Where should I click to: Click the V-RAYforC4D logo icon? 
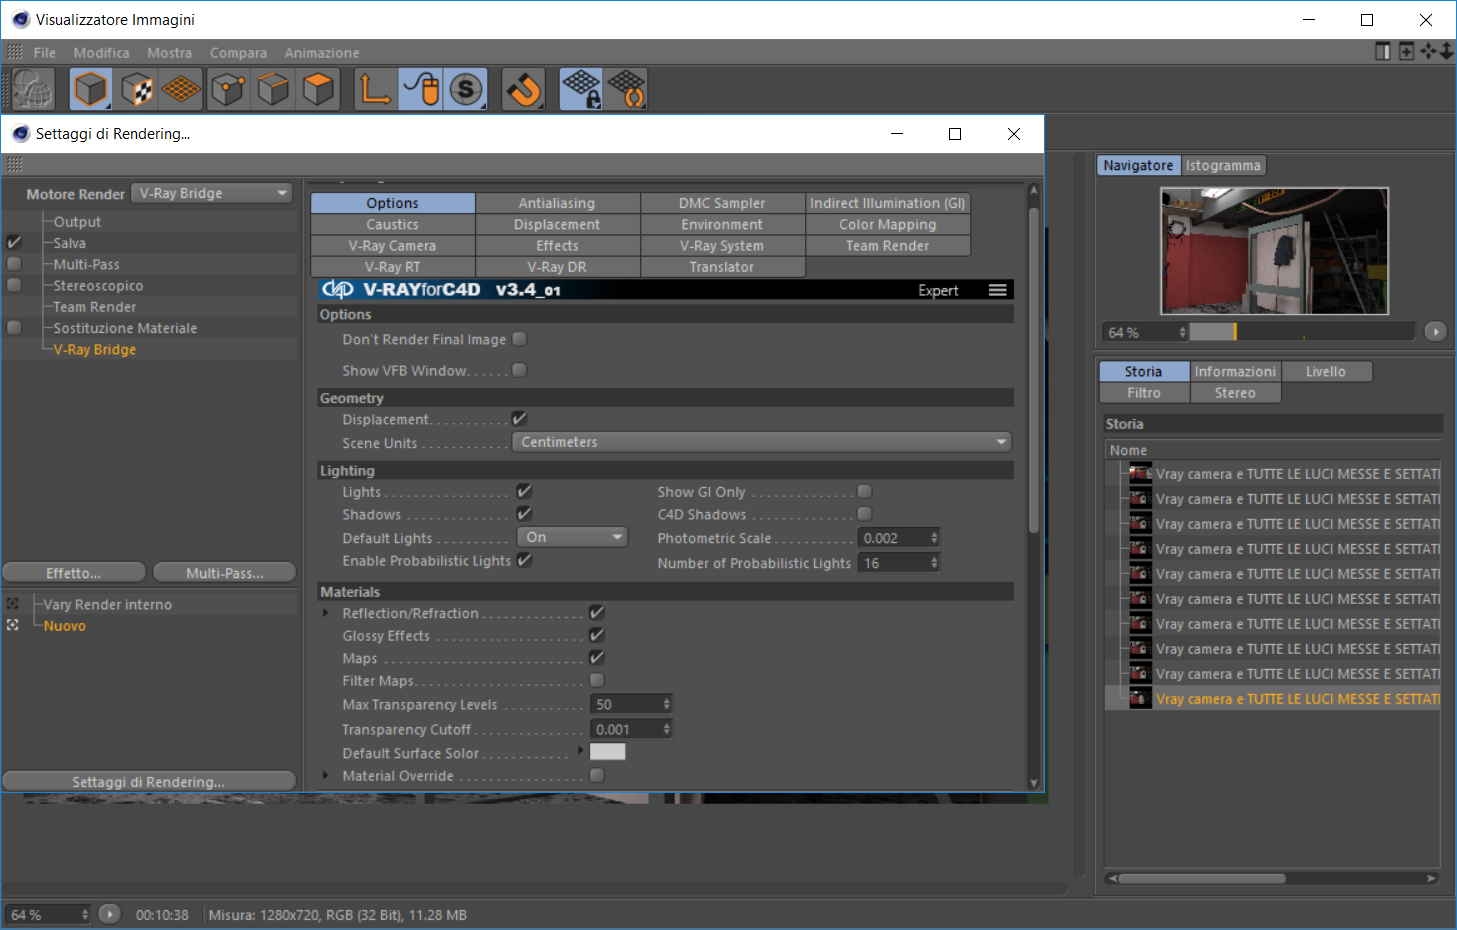[338, 290]
